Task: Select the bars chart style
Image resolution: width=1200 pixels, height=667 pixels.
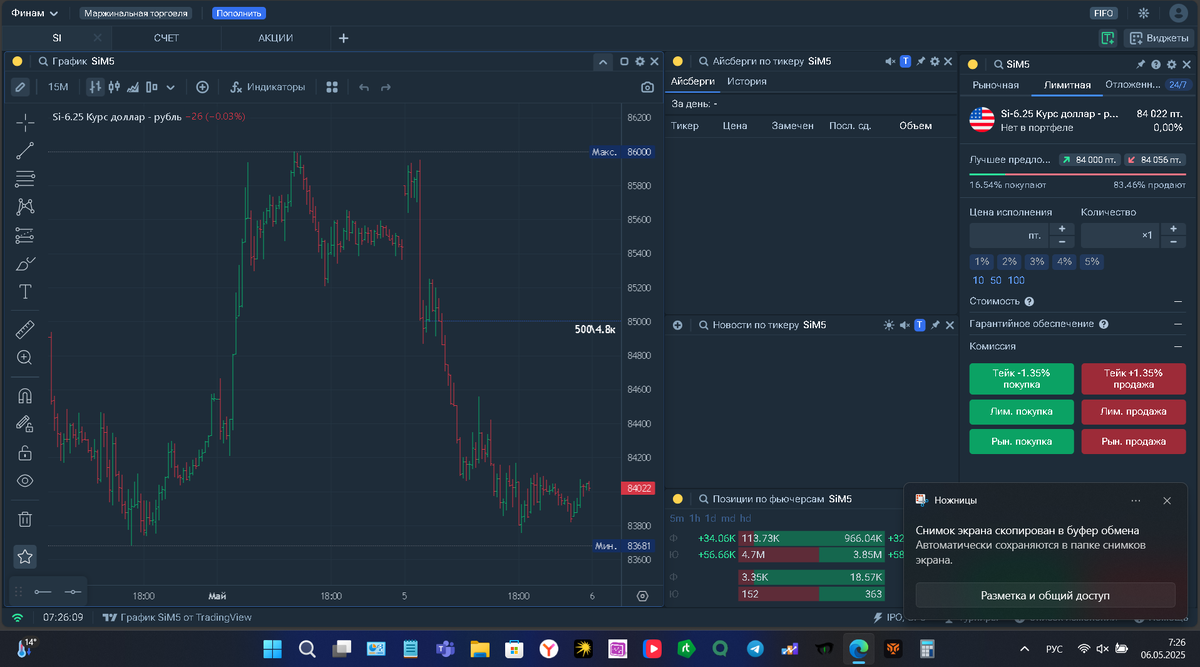Action: point(95,87)
